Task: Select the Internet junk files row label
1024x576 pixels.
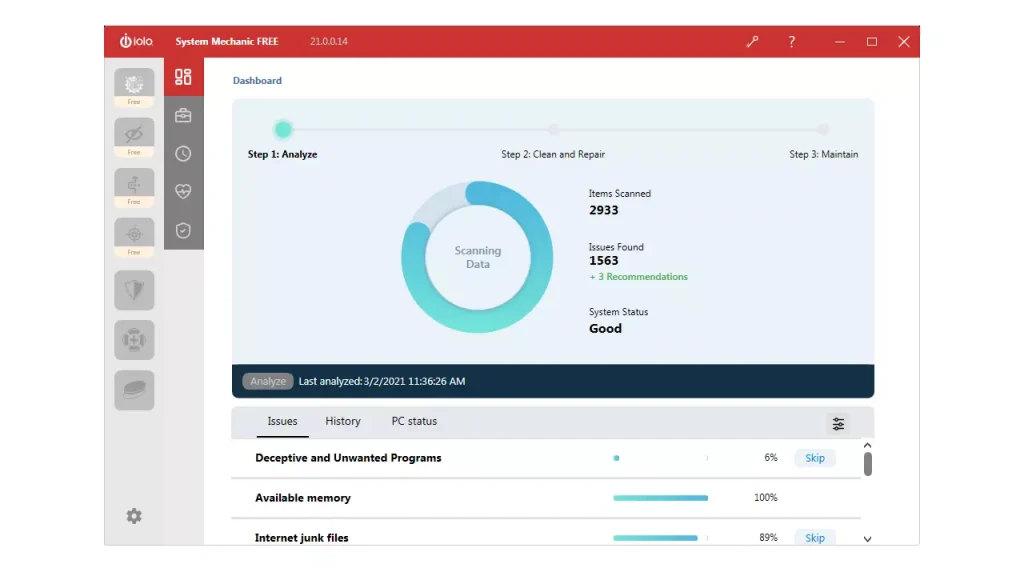Action: 302,538
